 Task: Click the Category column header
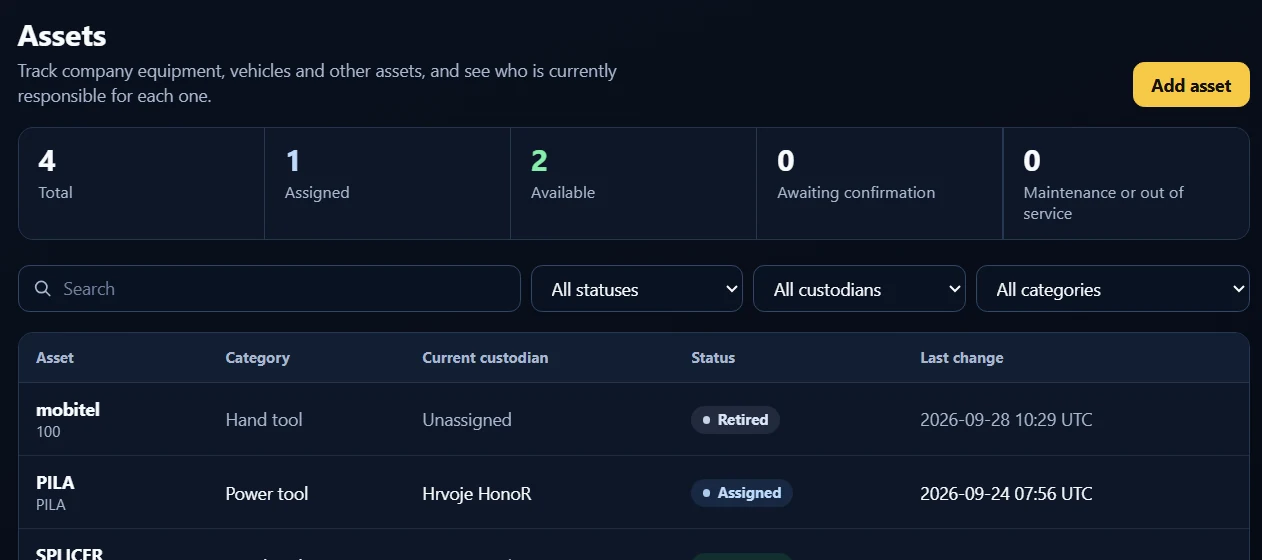(258, 358)
